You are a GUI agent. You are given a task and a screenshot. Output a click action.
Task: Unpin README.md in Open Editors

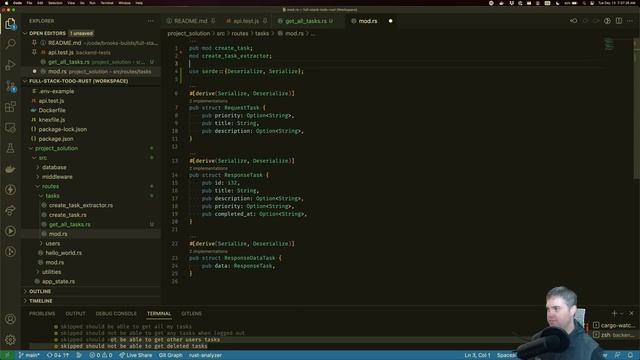pos(34,43)
